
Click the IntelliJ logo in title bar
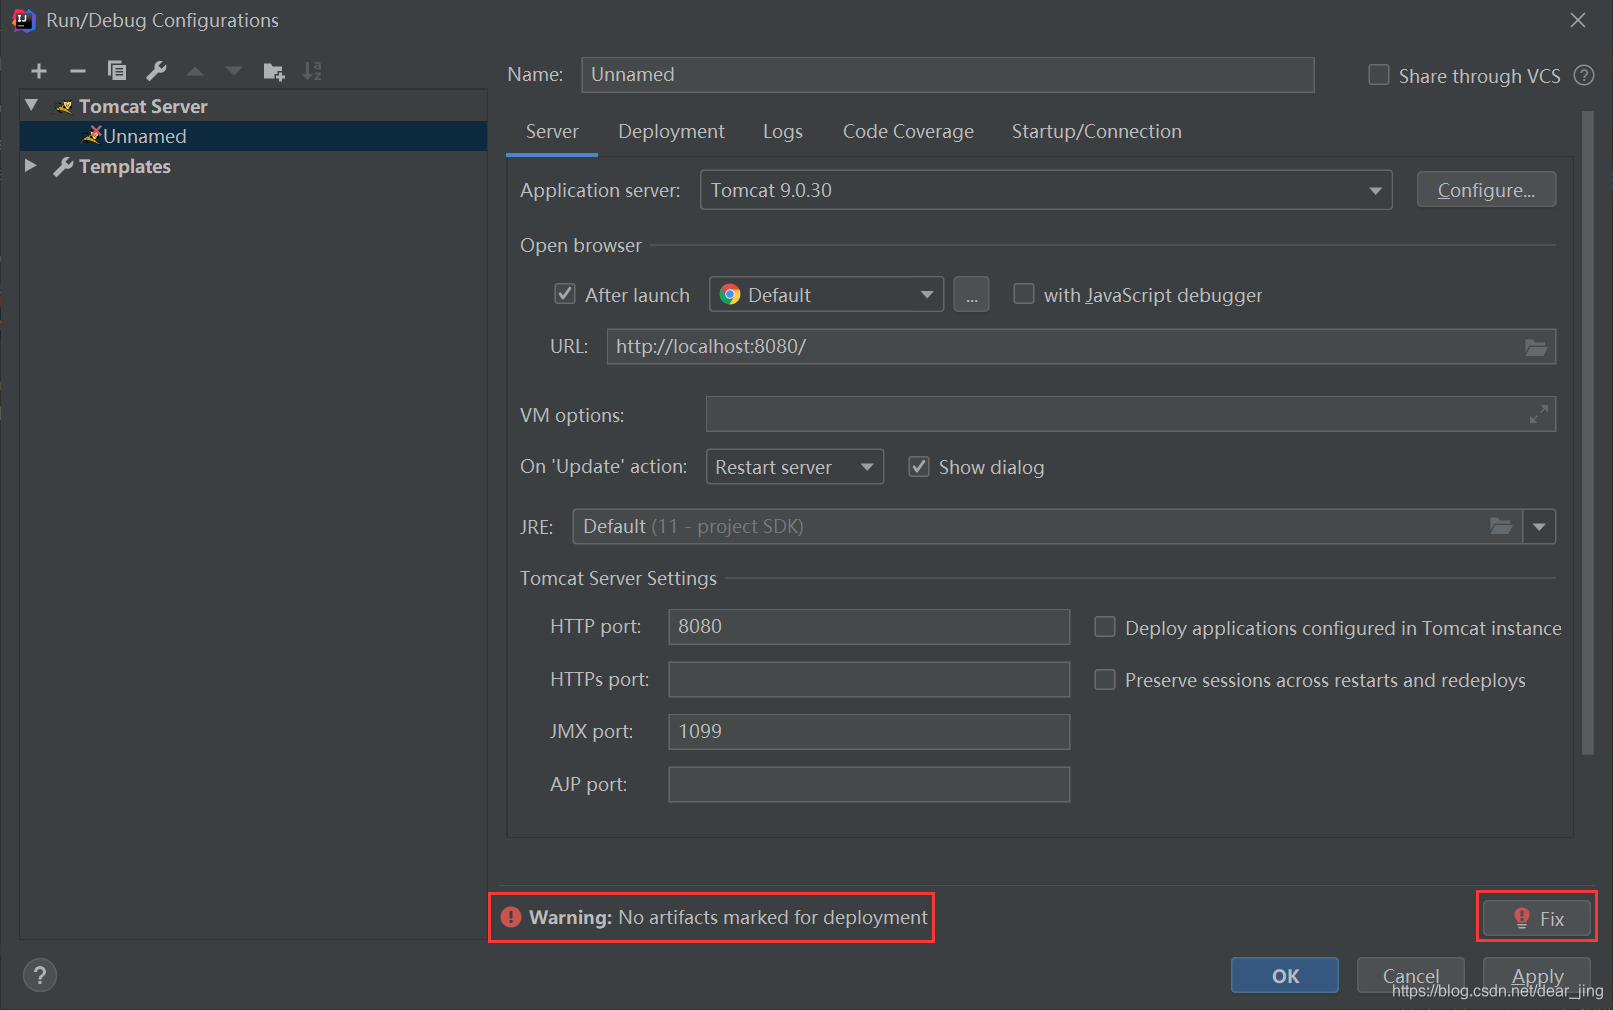point(24,20)
